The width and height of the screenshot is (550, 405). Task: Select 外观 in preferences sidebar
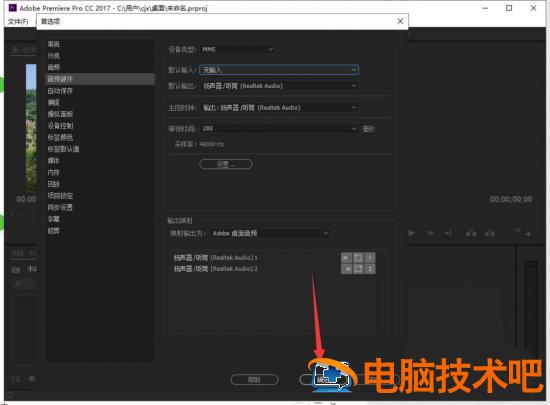coord(54,56)
